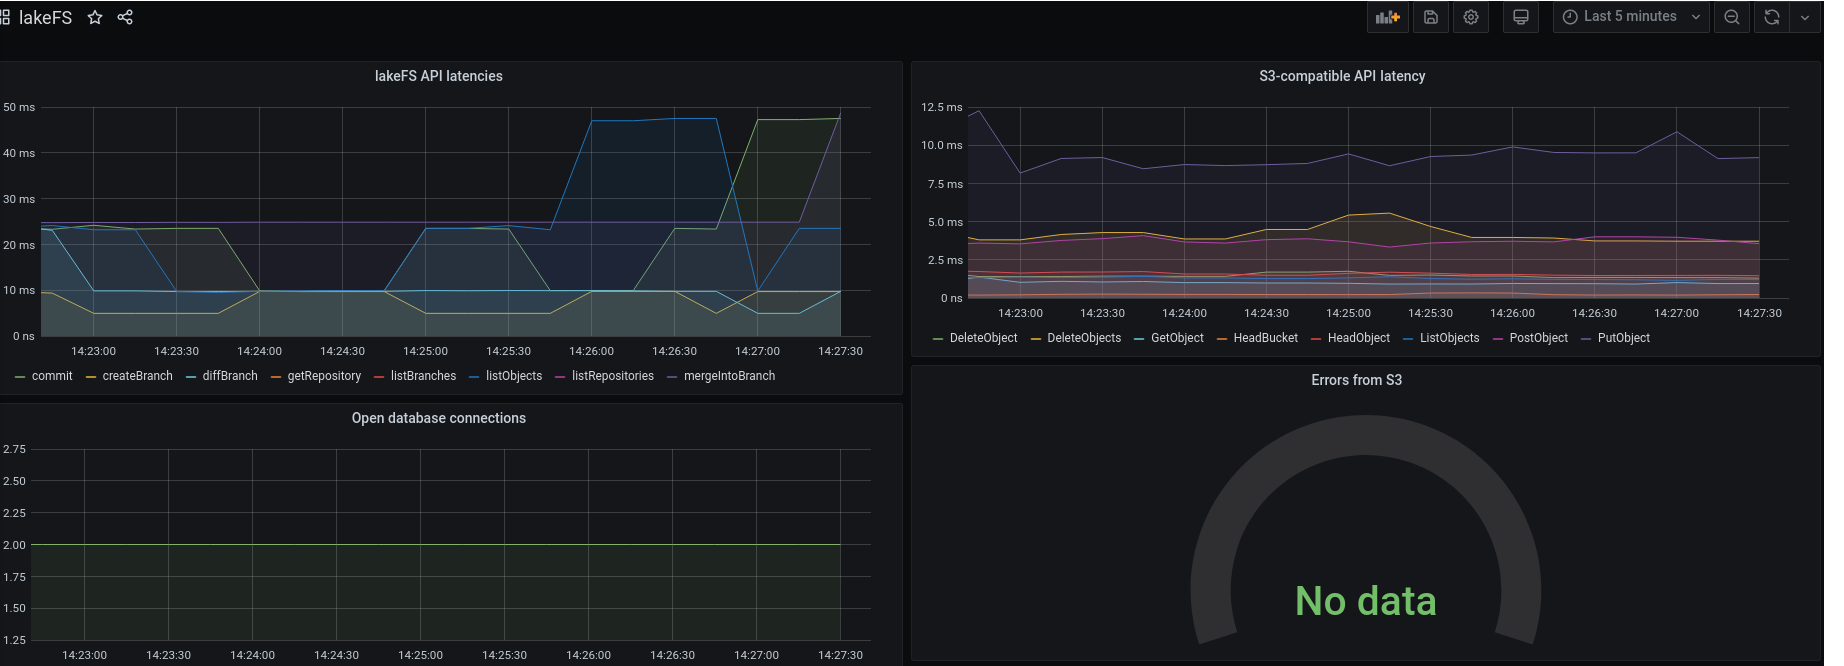This screenshot has width=1844, height=666.
Task: Refresh the dashboard
Action: click(1772, 17)
